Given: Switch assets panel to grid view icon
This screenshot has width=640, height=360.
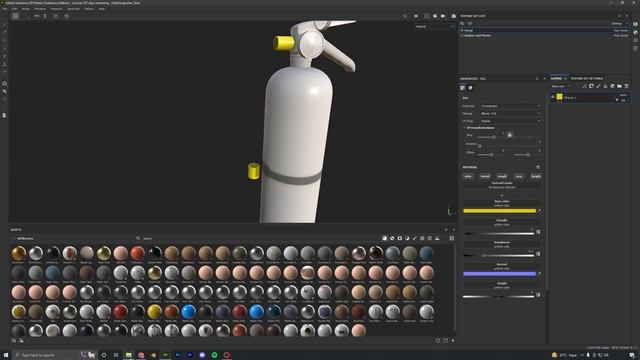Looking at the screenshot, I should pyautogui.click(x=452, y=238).
